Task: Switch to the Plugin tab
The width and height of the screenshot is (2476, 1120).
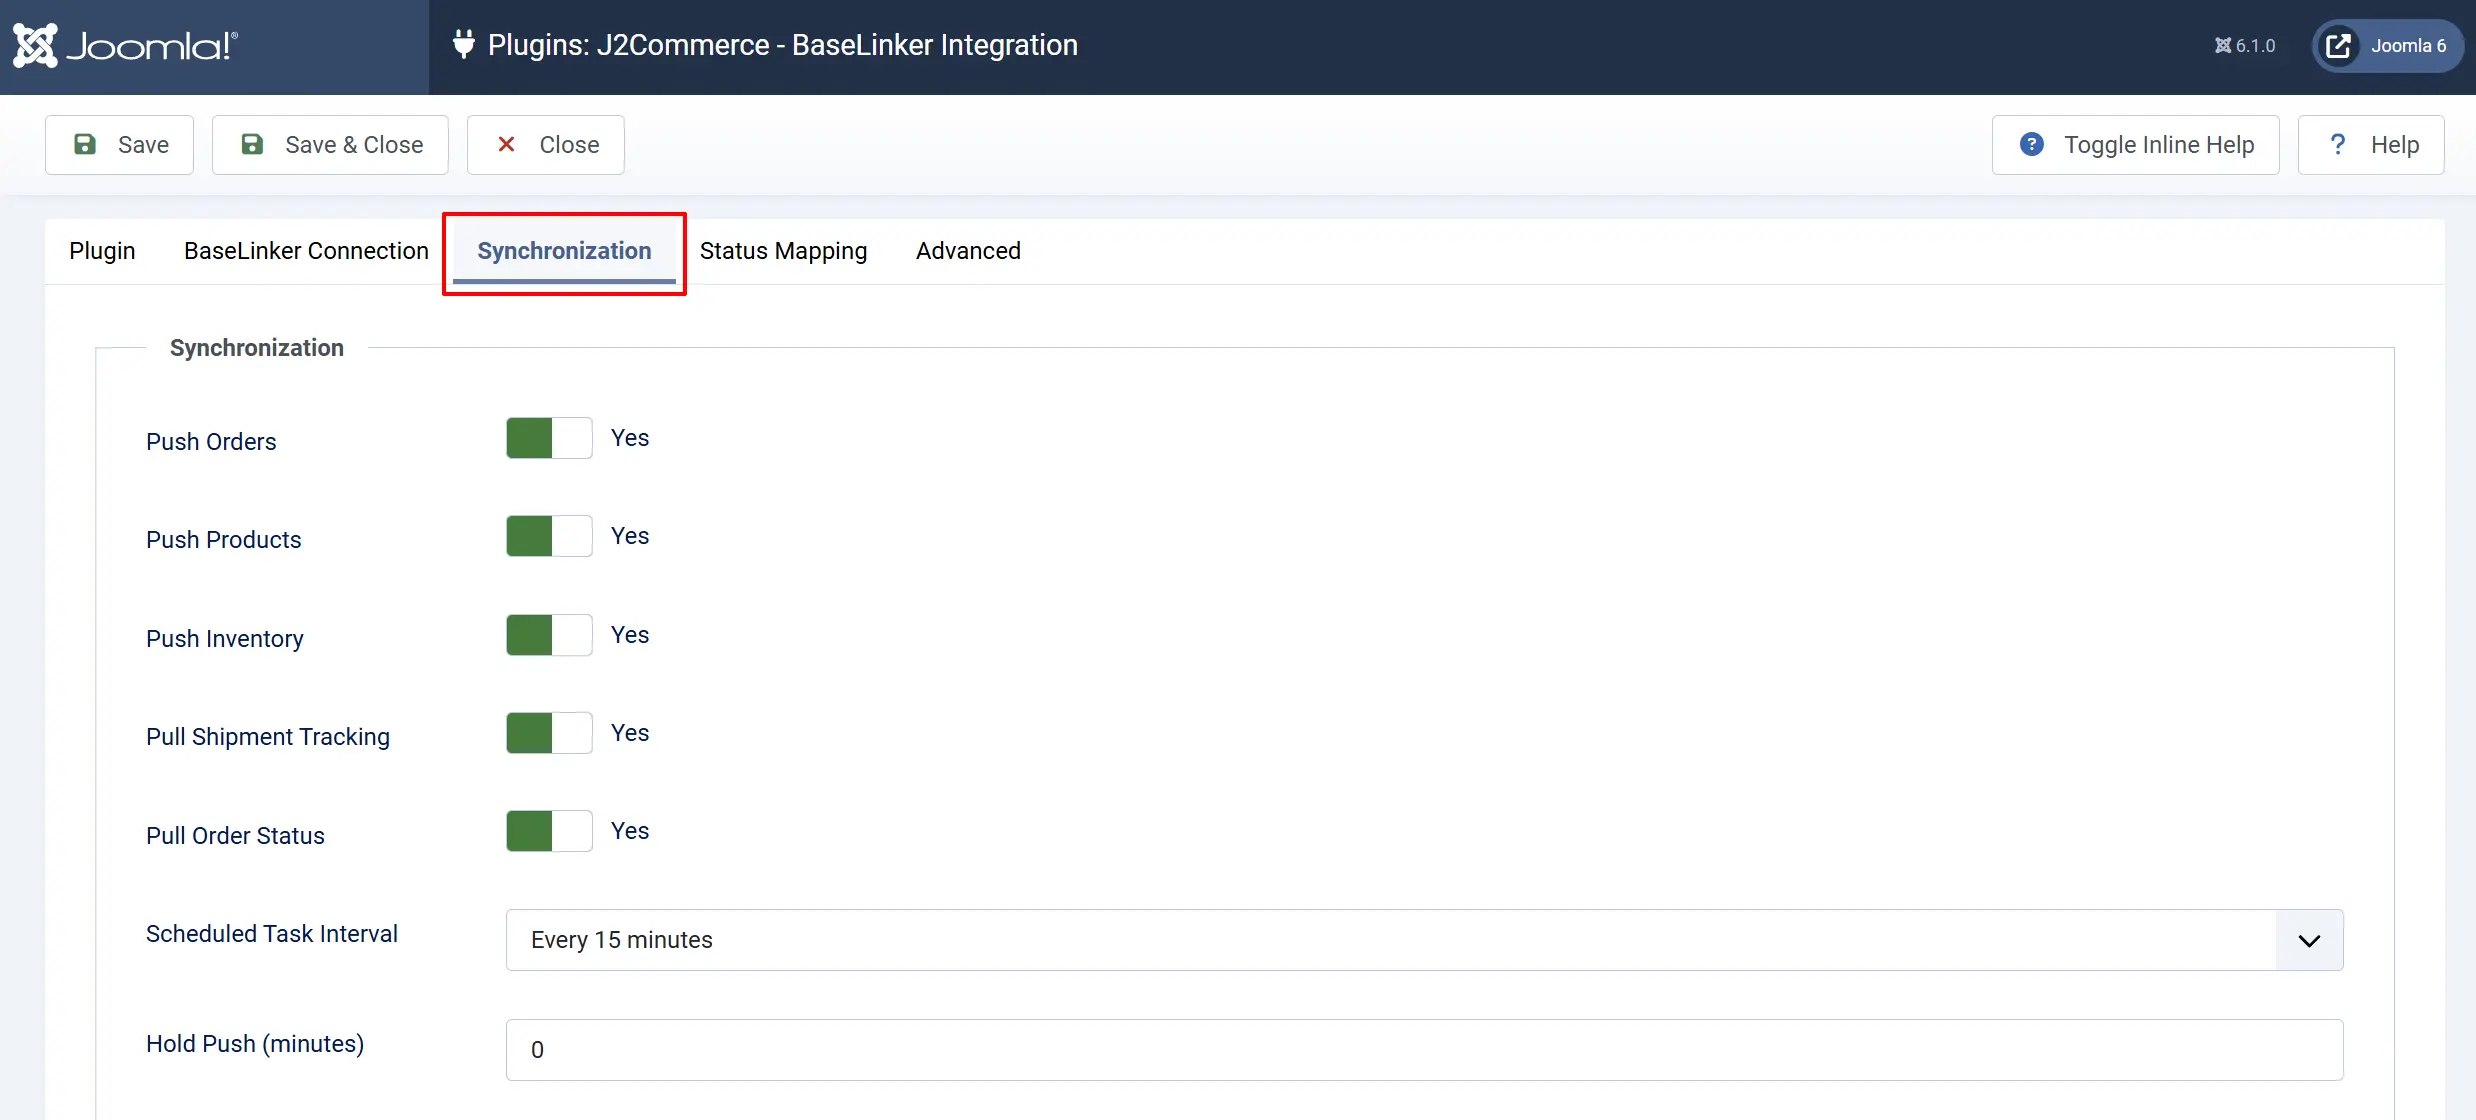Action: 102,251
